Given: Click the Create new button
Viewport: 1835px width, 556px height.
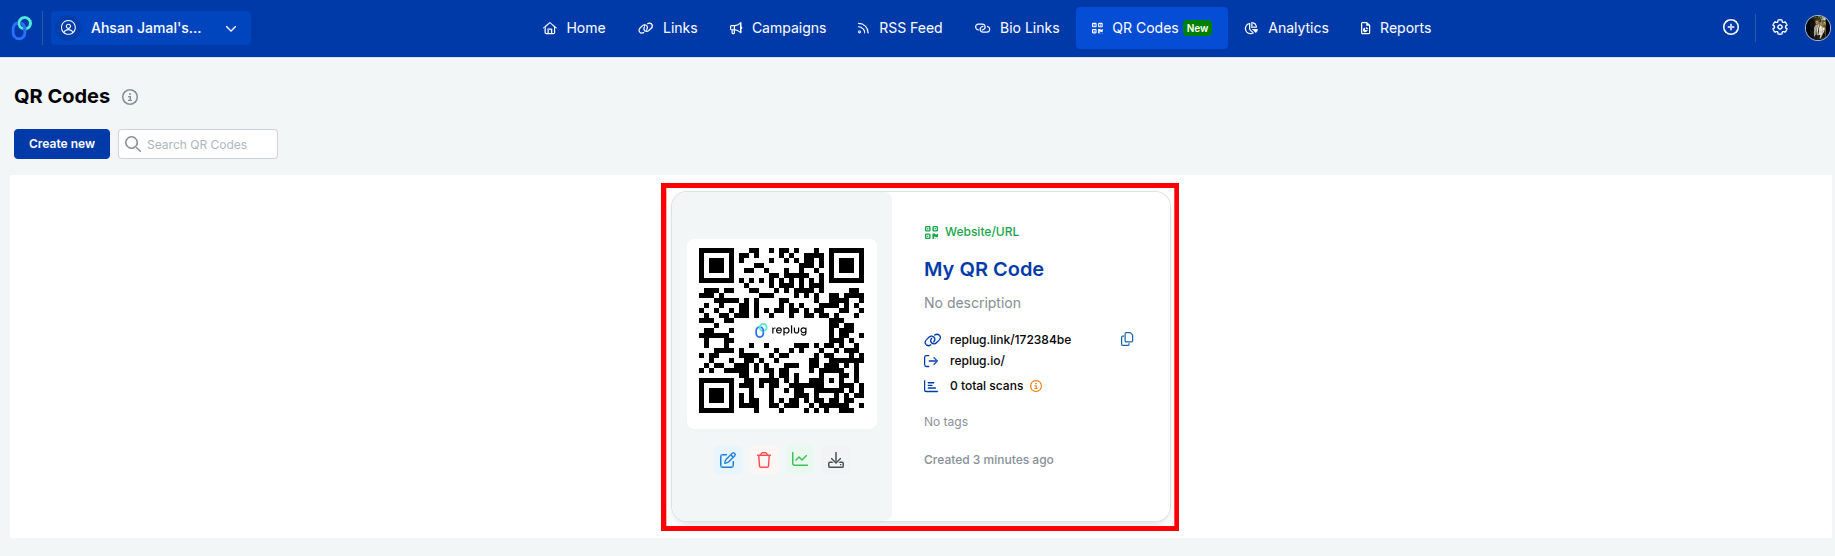Looking at the screenshot, I should [62, 144].
